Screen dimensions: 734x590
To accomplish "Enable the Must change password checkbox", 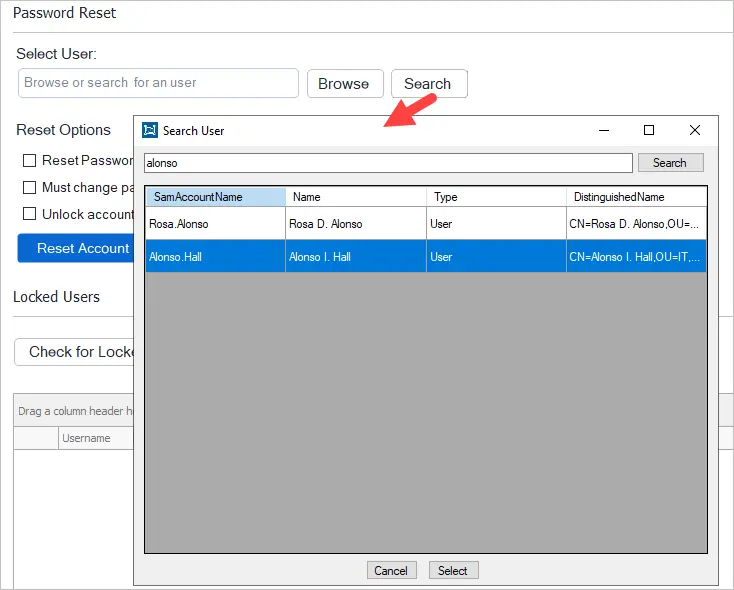I will (29, 187).
